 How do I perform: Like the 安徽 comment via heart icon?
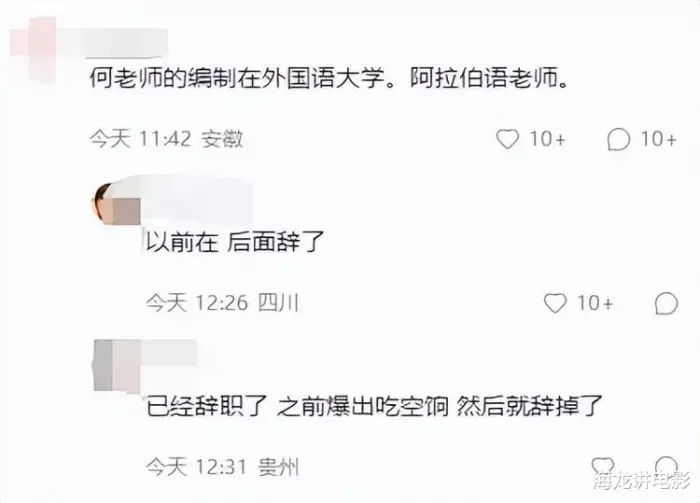[x=508, y=139]
